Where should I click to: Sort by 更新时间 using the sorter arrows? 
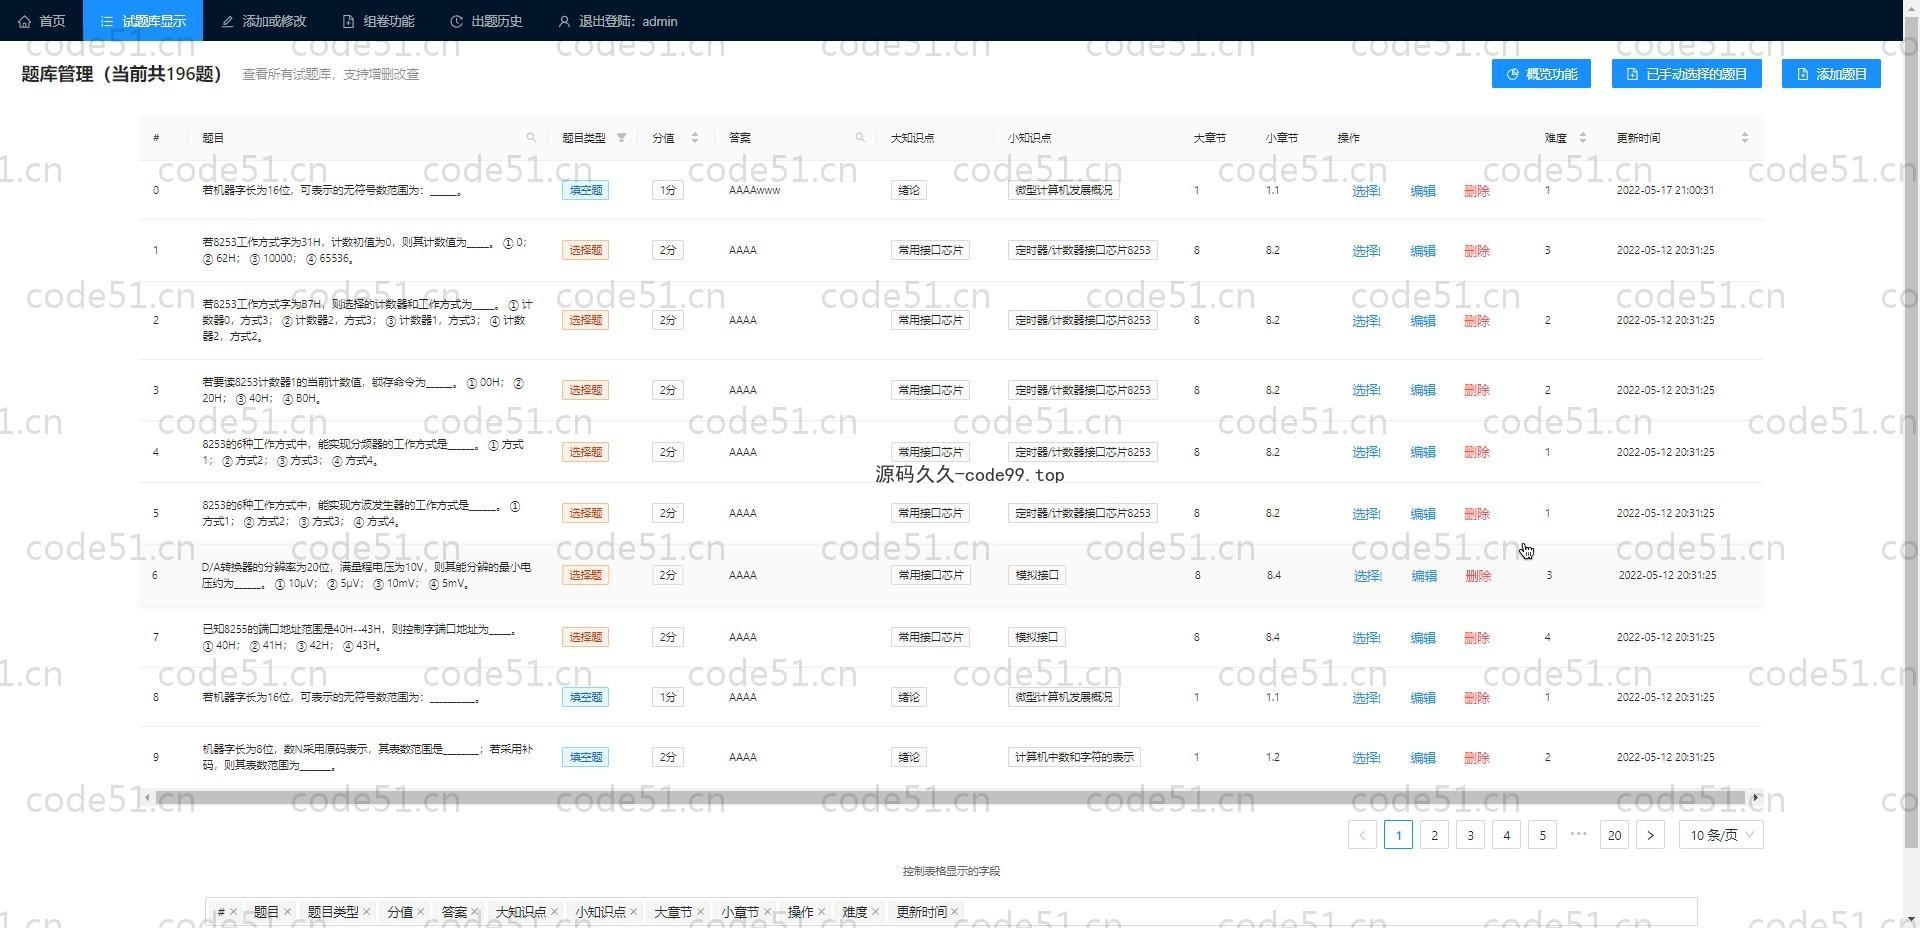[x=1745, y=138]
